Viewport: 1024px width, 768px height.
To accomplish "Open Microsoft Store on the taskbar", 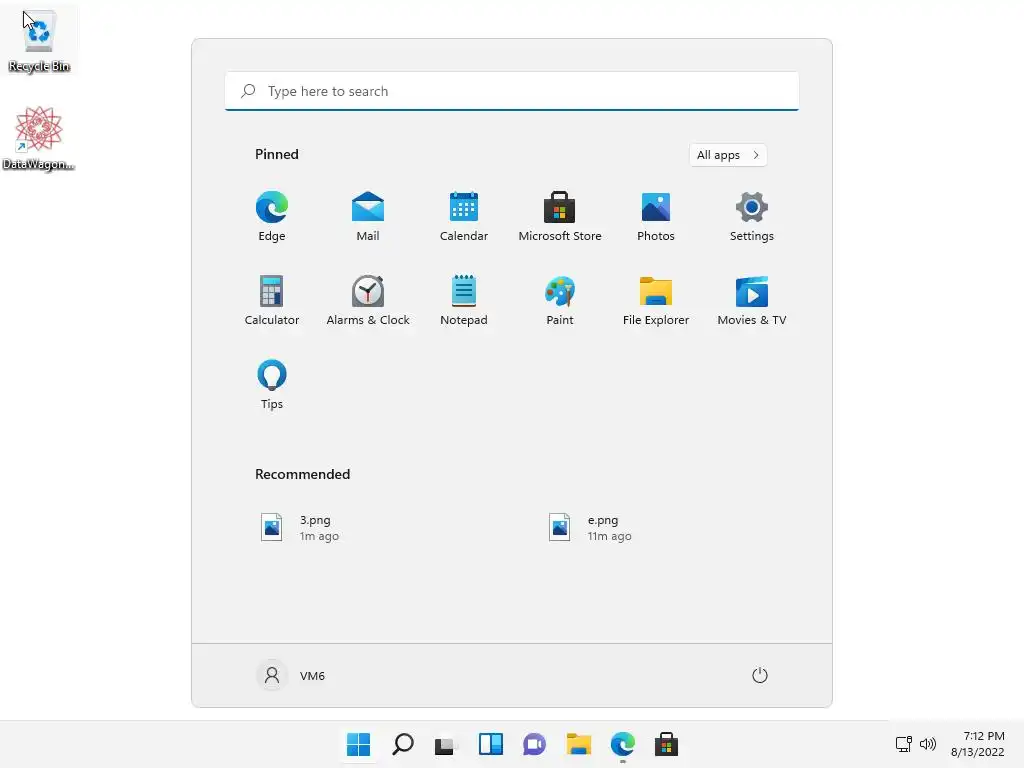I will tap(666, 744).
